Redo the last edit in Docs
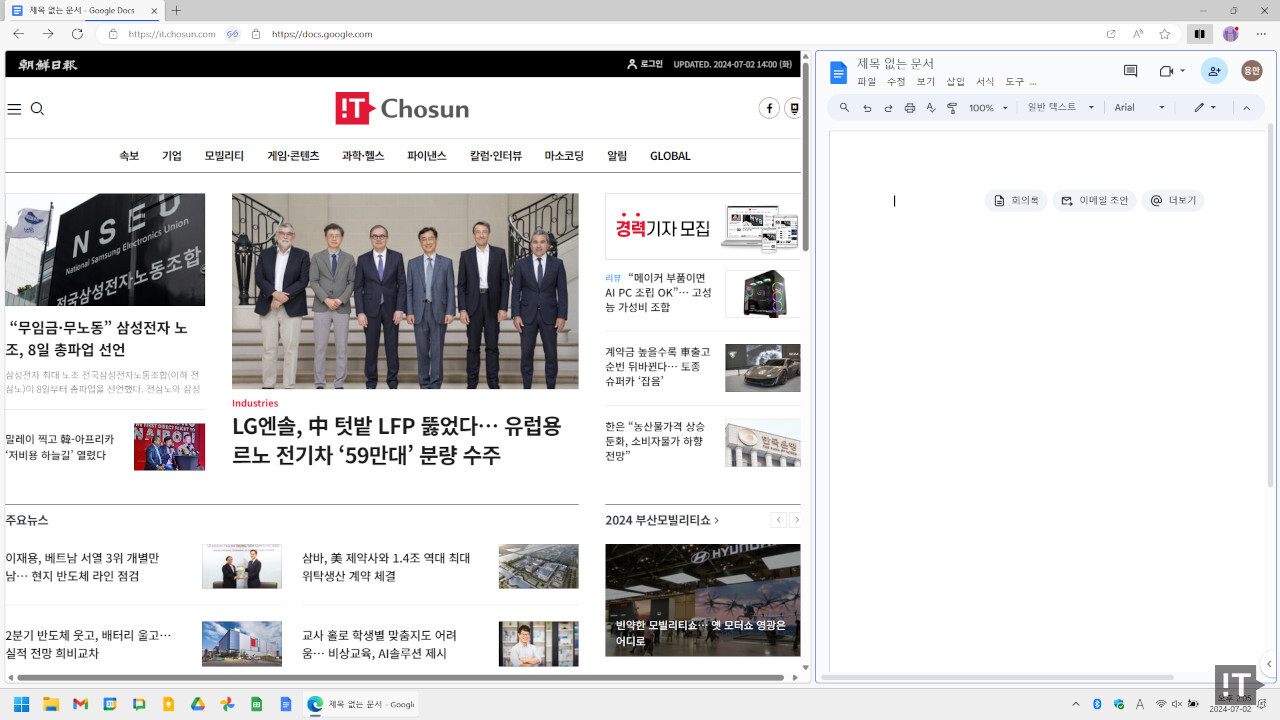 (888, 107)
